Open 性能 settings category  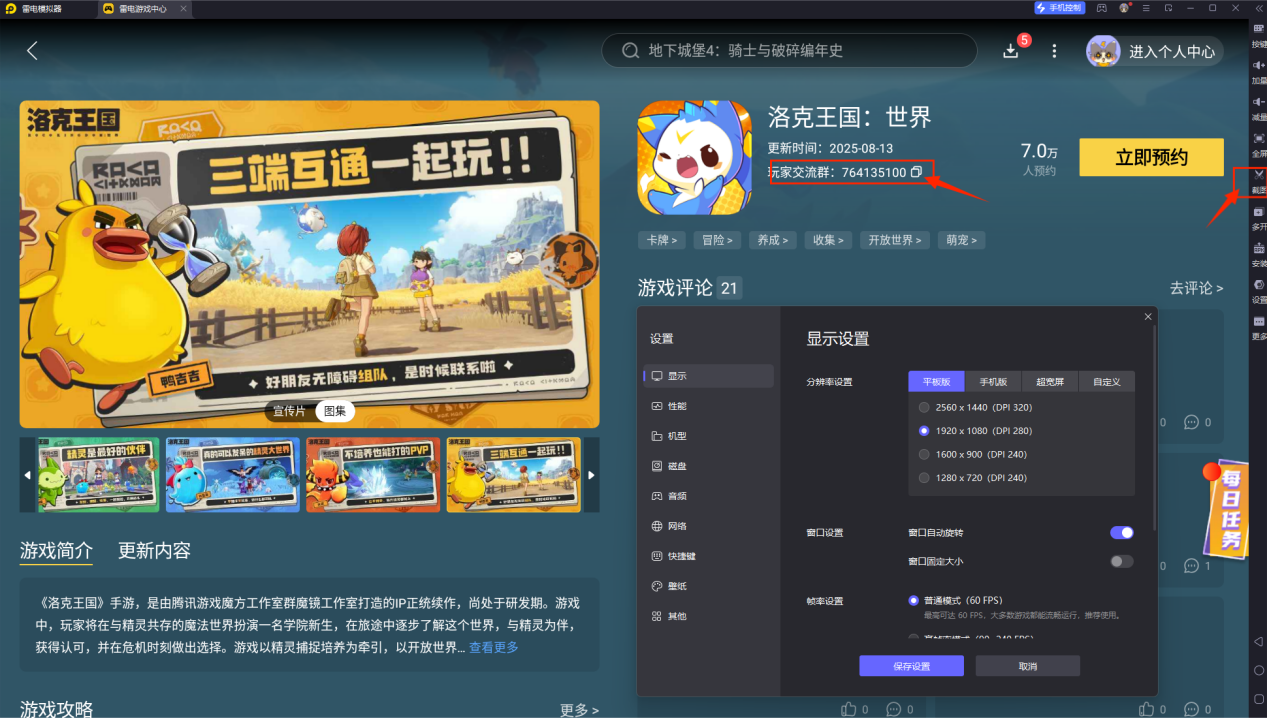coord(709,406)
